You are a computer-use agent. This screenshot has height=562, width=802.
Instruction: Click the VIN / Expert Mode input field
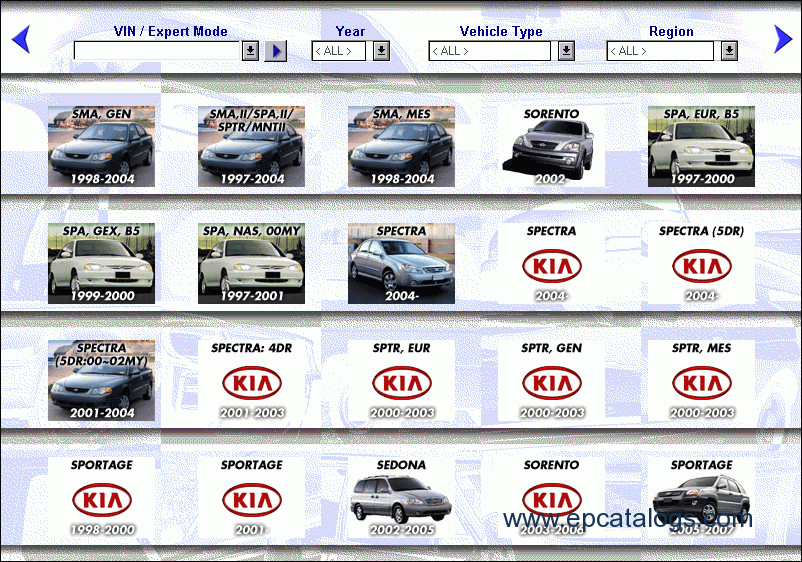coord(157,51)
